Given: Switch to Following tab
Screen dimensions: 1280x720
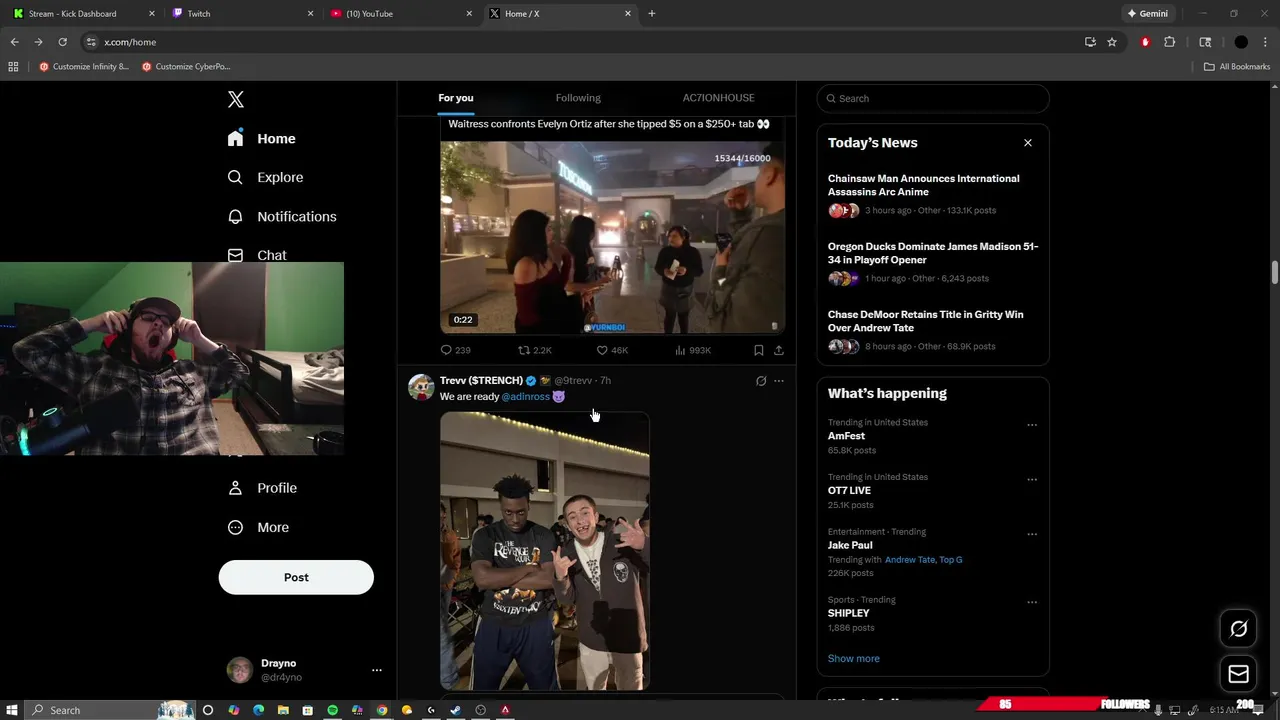Looking at the screenshot, I should coord(578,98).
